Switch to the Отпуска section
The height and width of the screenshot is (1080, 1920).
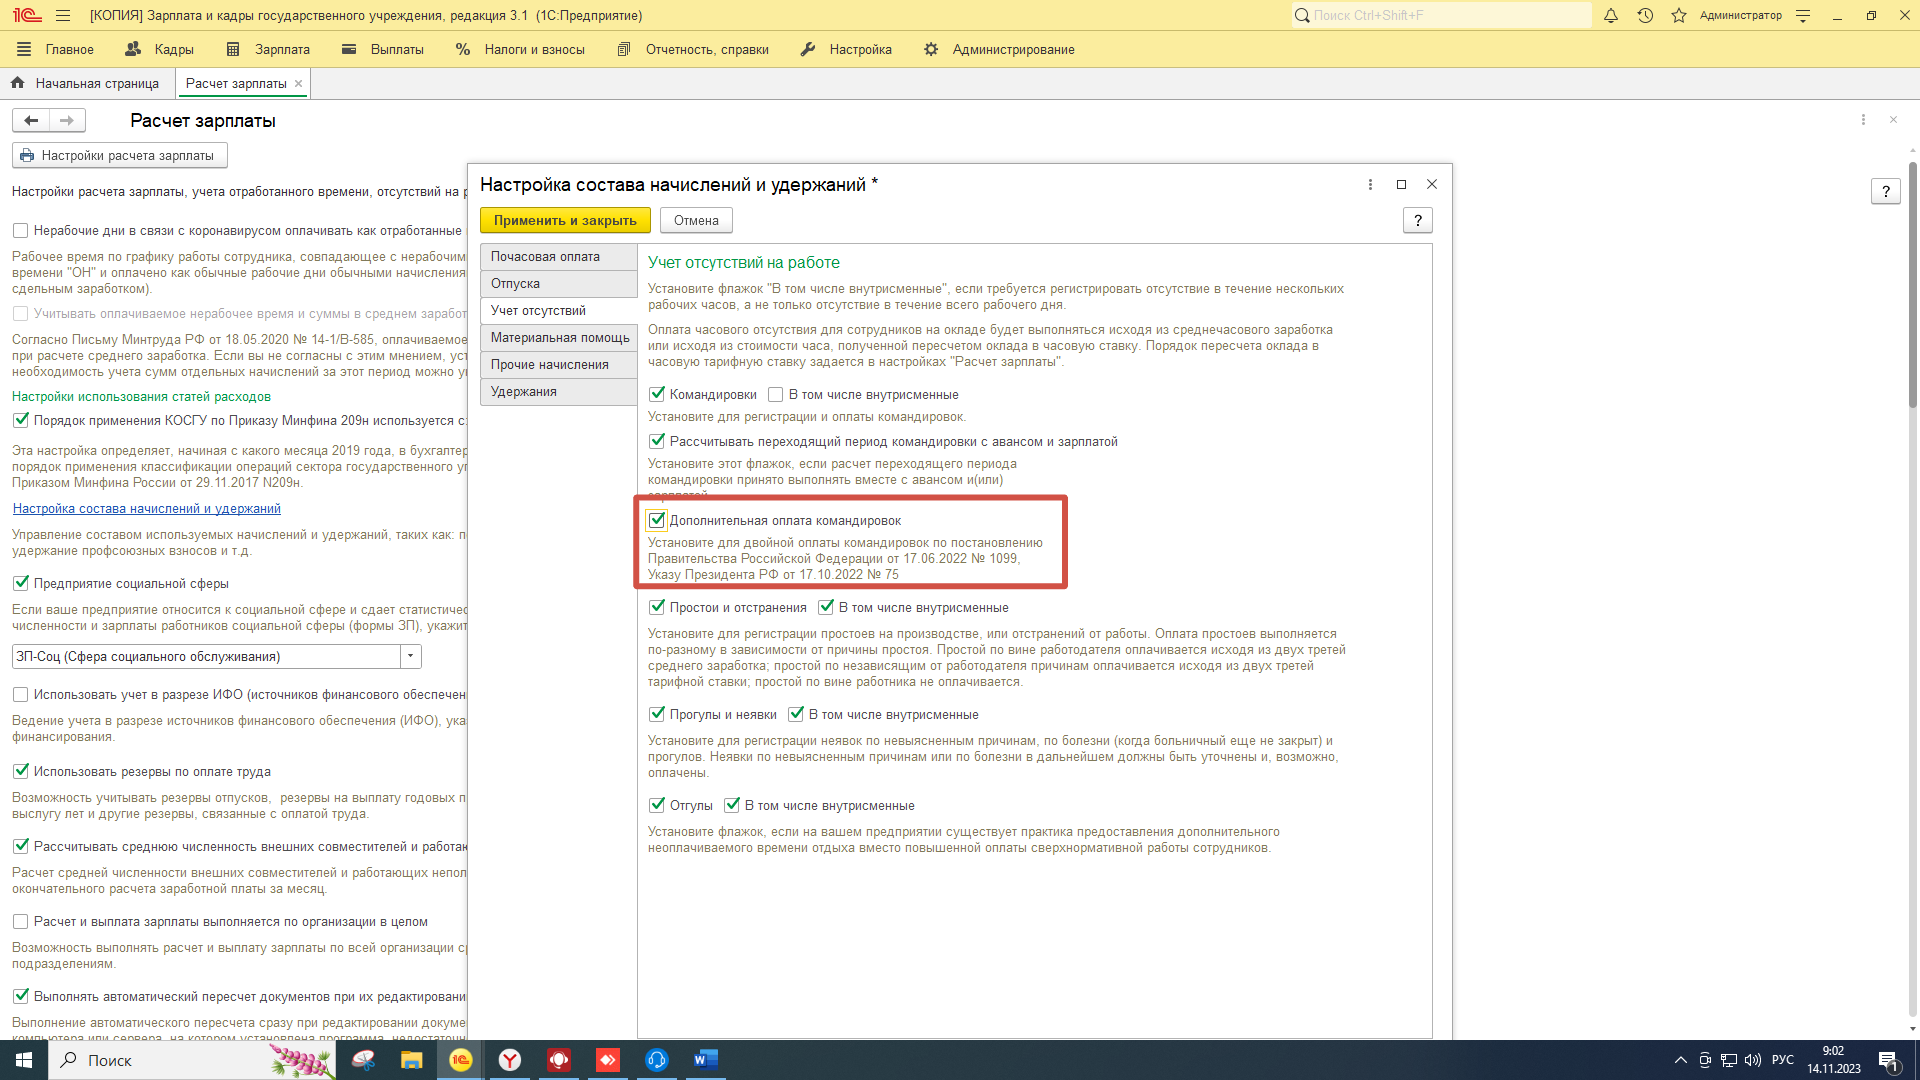pyautogui.click(x=558, y=284)
